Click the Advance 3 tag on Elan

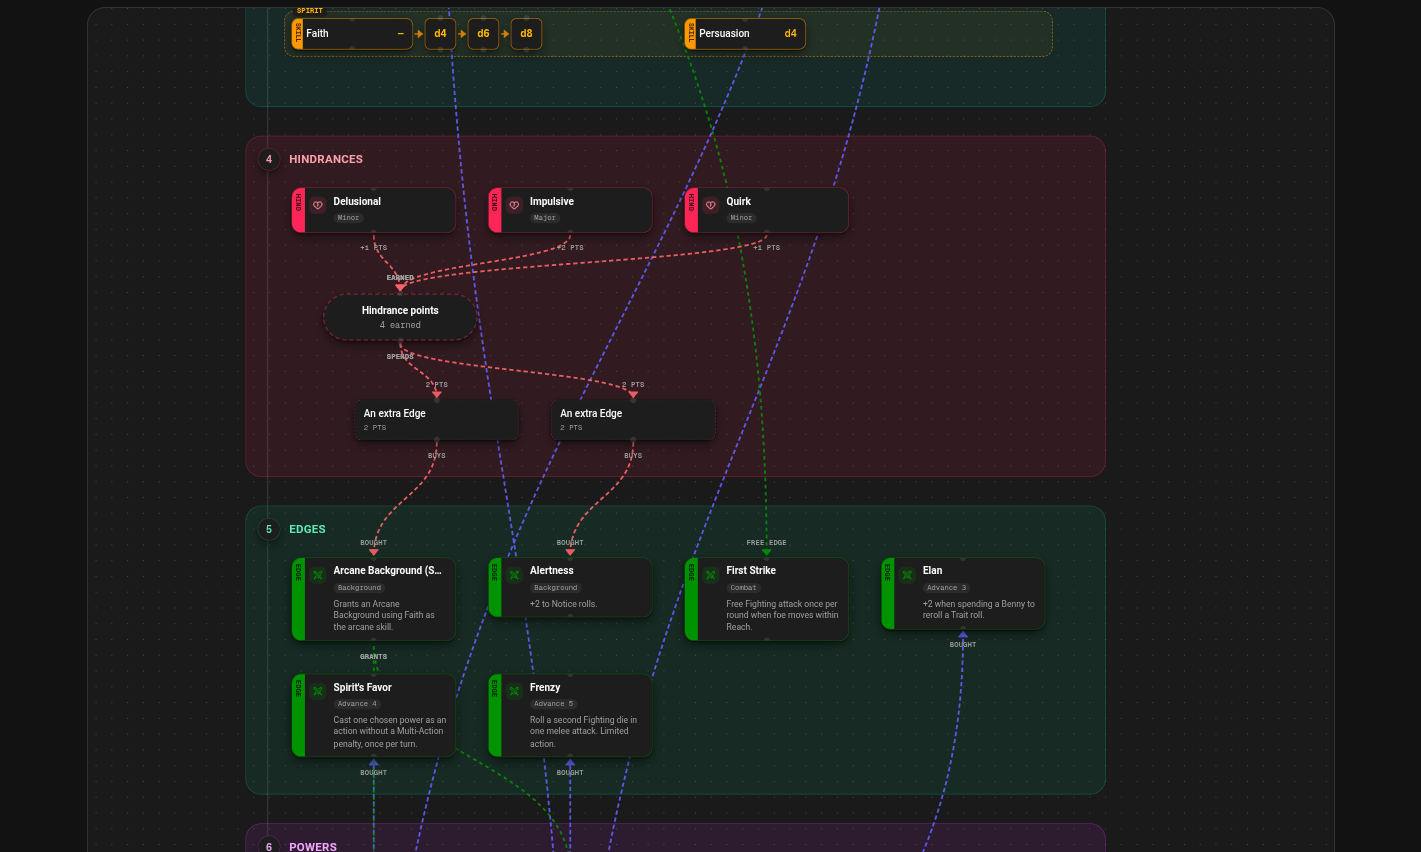point(946,588)
